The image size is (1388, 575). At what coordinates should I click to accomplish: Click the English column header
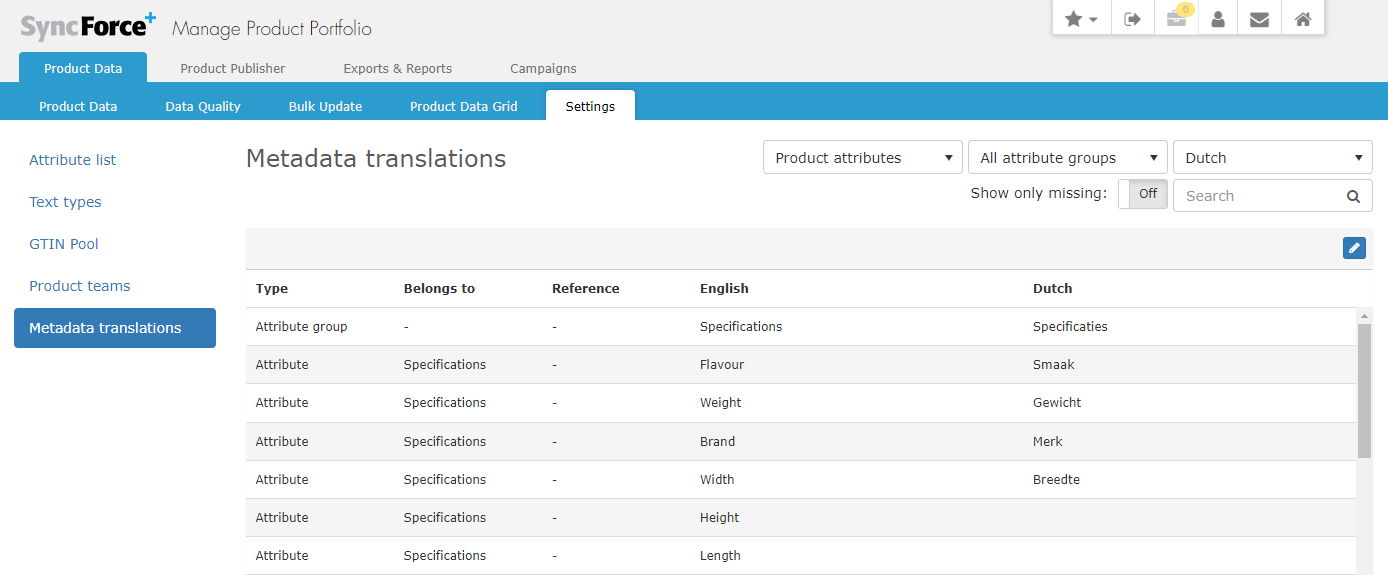pyautogui.click(x=724, y=288)
